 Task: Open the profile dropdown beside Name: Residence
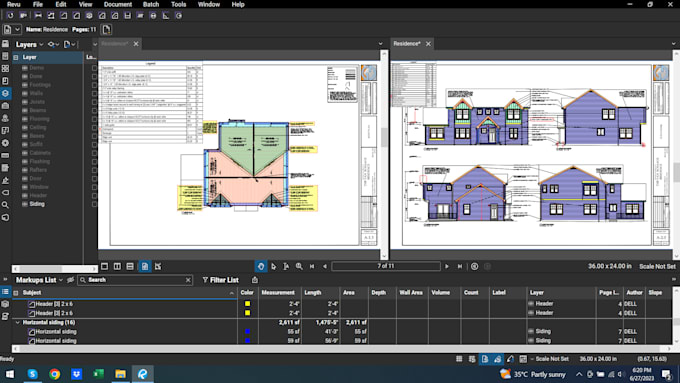coord(17,29)
